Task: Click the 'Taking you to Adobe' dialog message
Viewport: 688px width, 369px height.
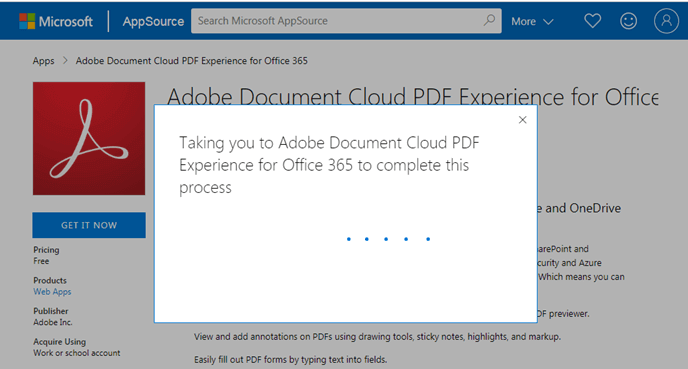Action: click(329, 165)
